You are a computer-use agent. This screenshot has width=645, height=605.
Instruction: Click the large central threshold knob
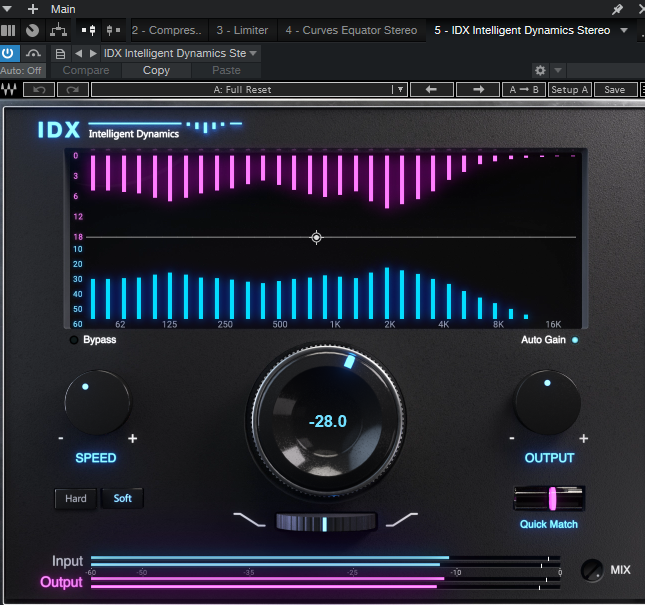click(327, 420)
